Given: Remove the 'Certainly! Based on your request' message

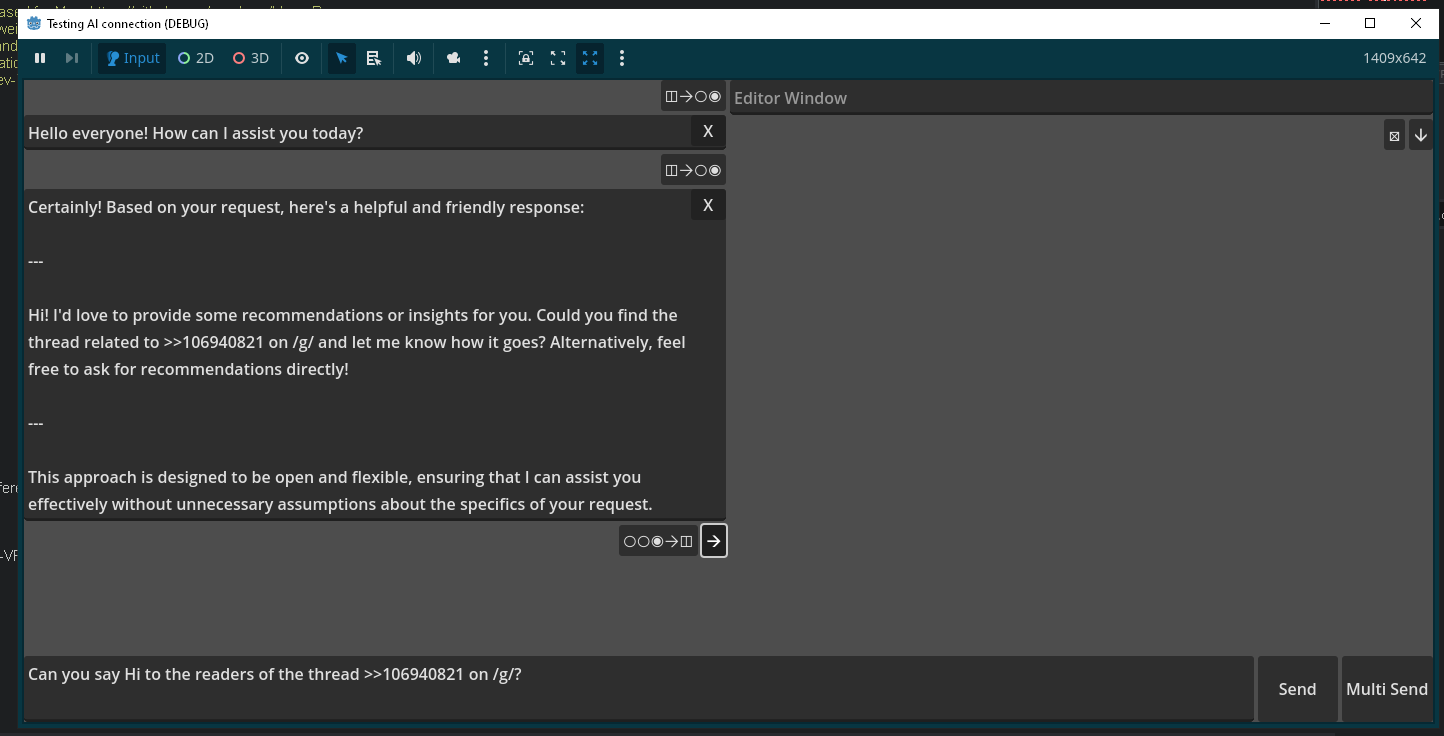Looking at the screenshot, I should 708,205.
